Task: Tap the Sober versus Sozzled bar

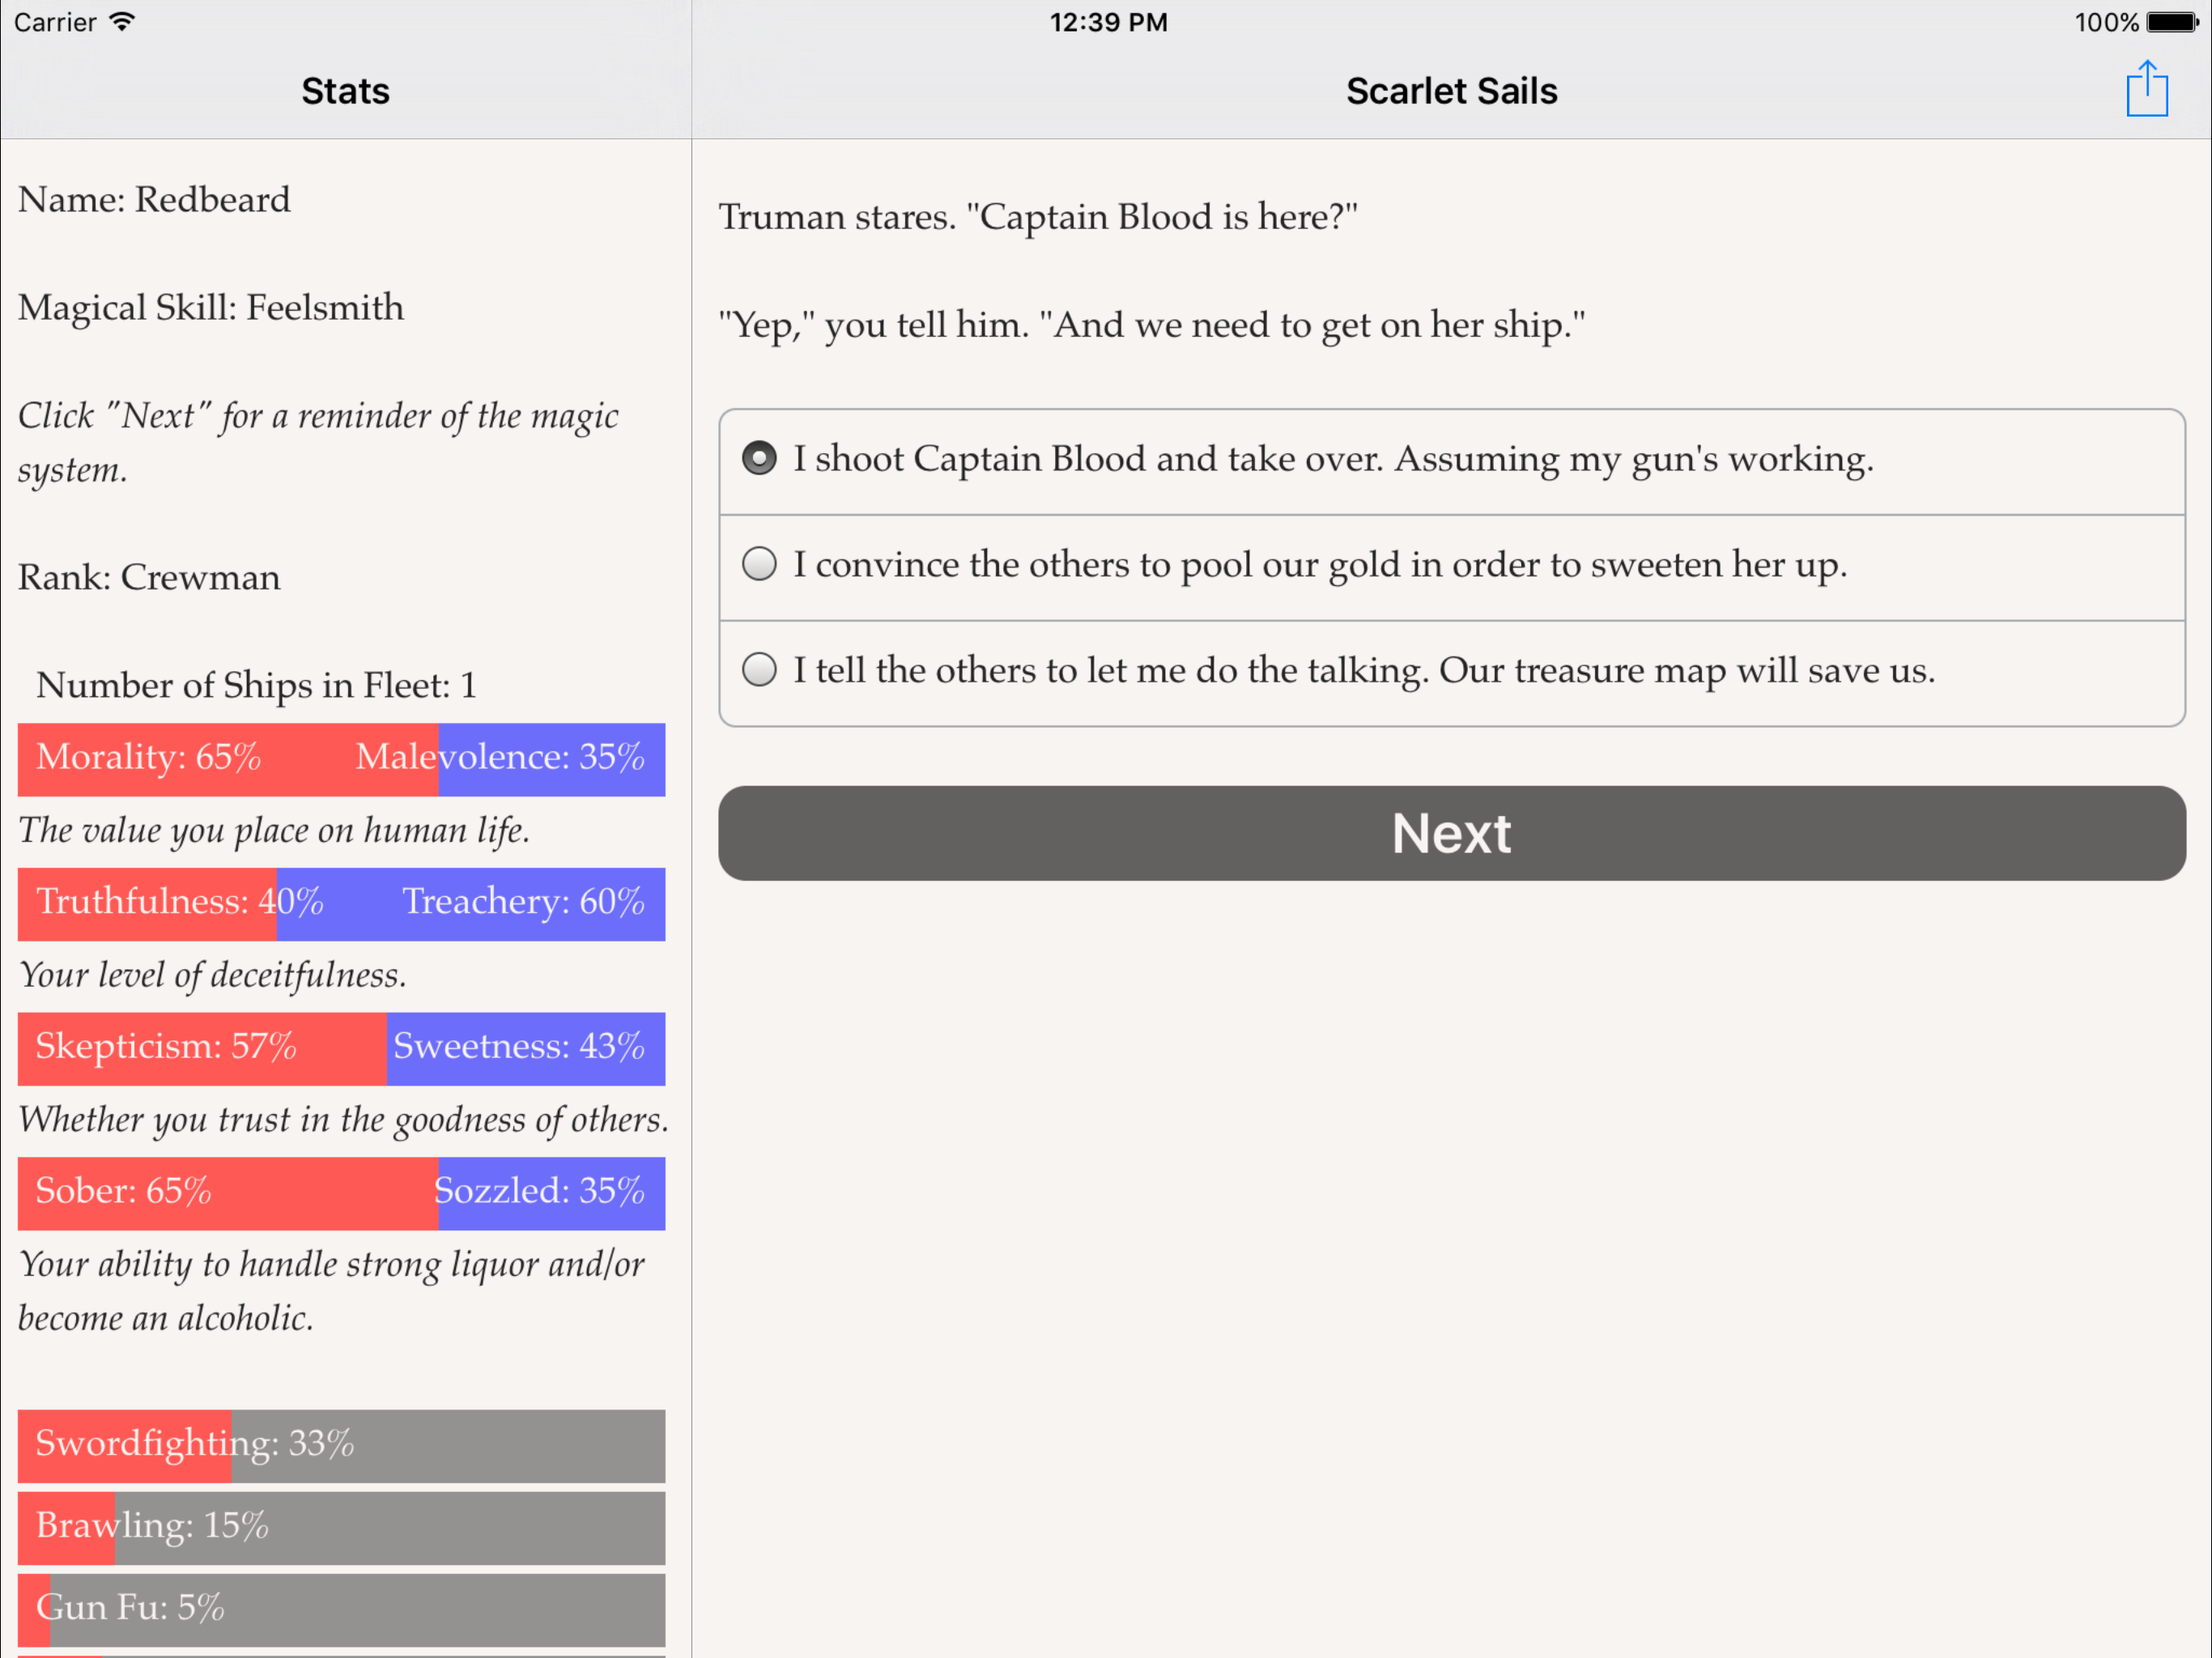Action: [341, 1193]
